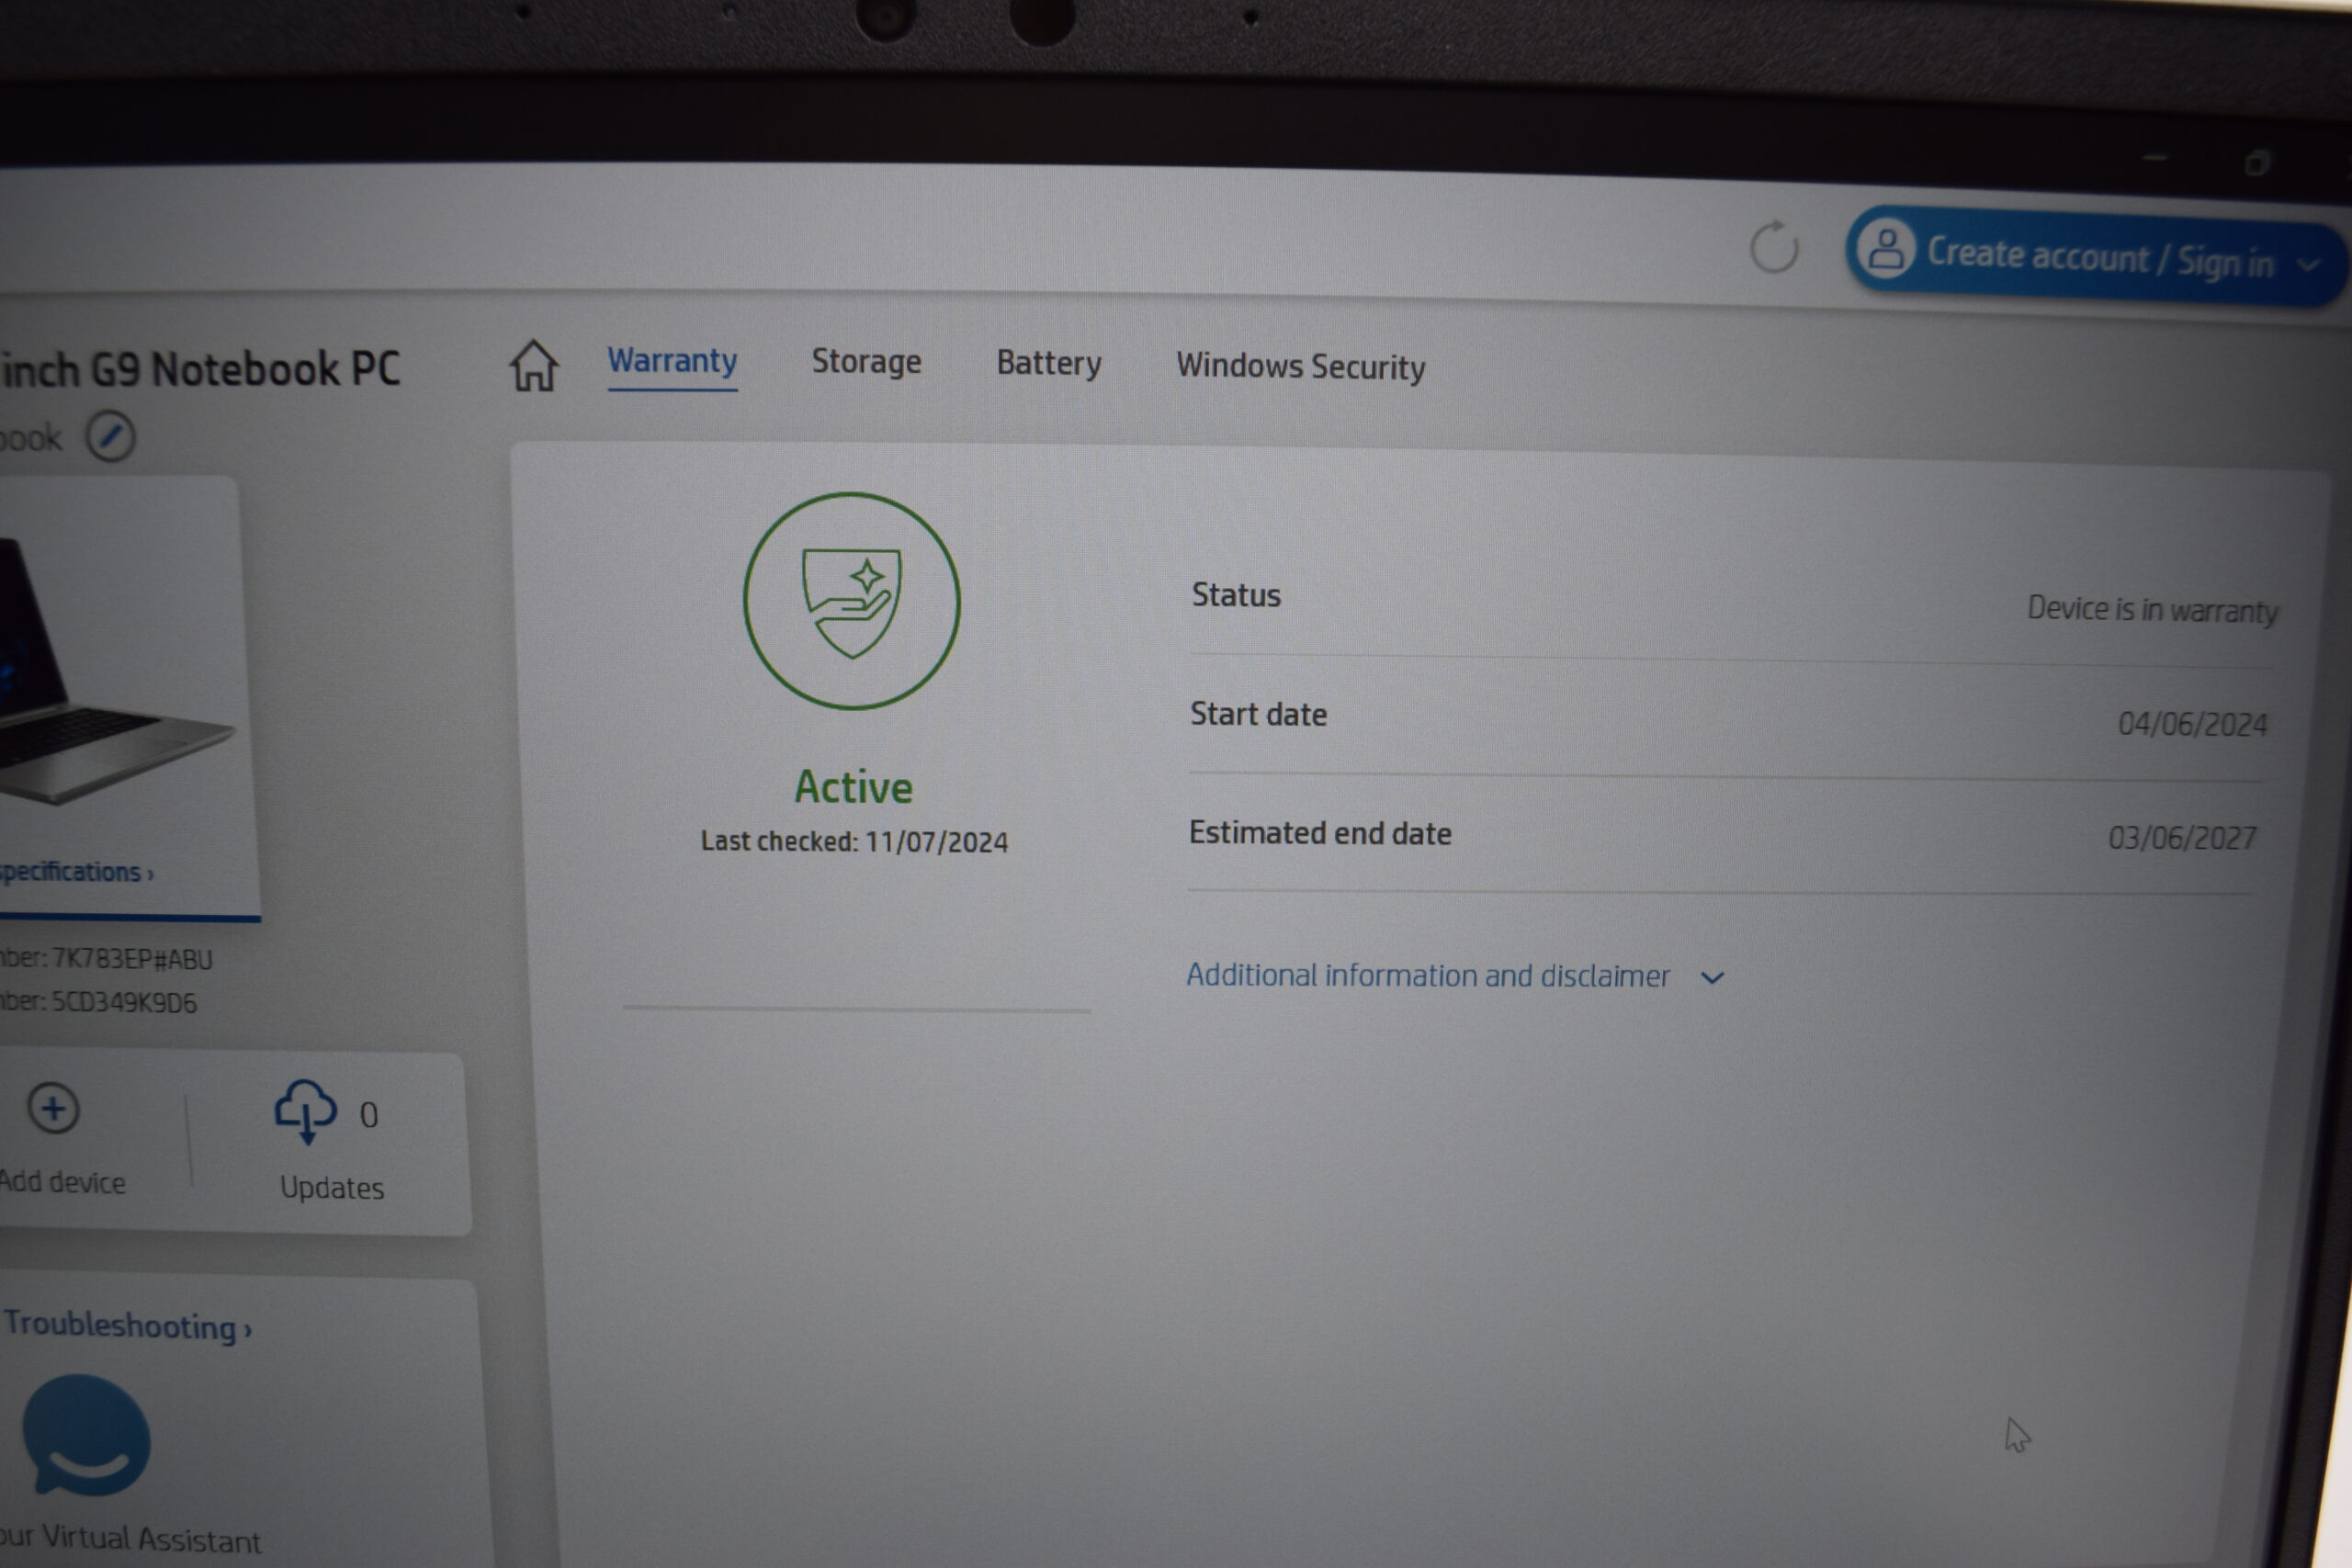Expand Additional information and disclaimer

point(1455,975)
